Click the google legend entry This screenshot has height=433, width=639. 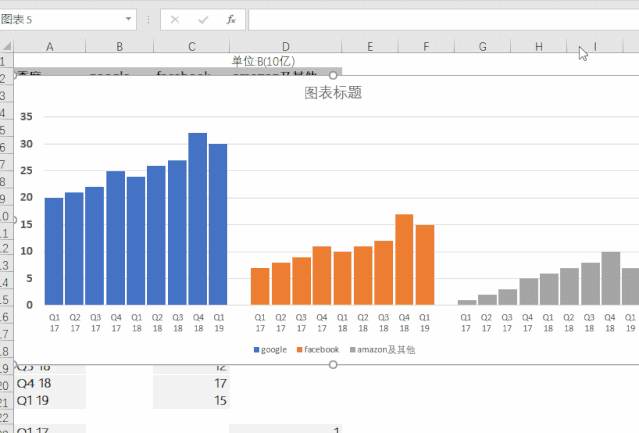270,349
